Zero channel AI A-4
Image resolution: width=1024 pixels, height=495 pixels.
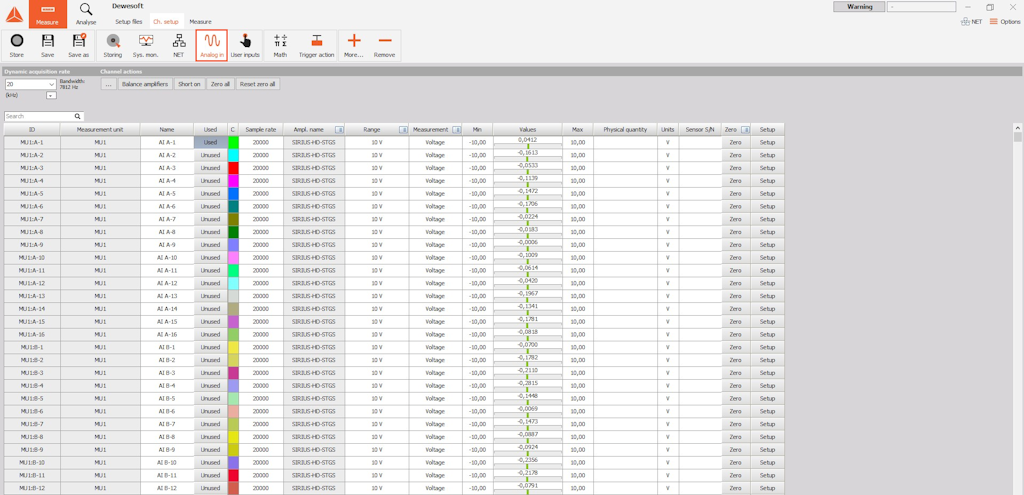(735, 180)
